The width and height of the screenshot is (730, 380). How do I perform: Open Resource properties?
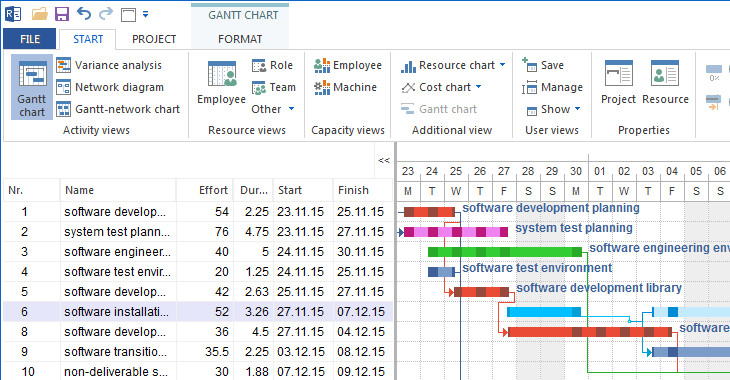pos(665,83)
